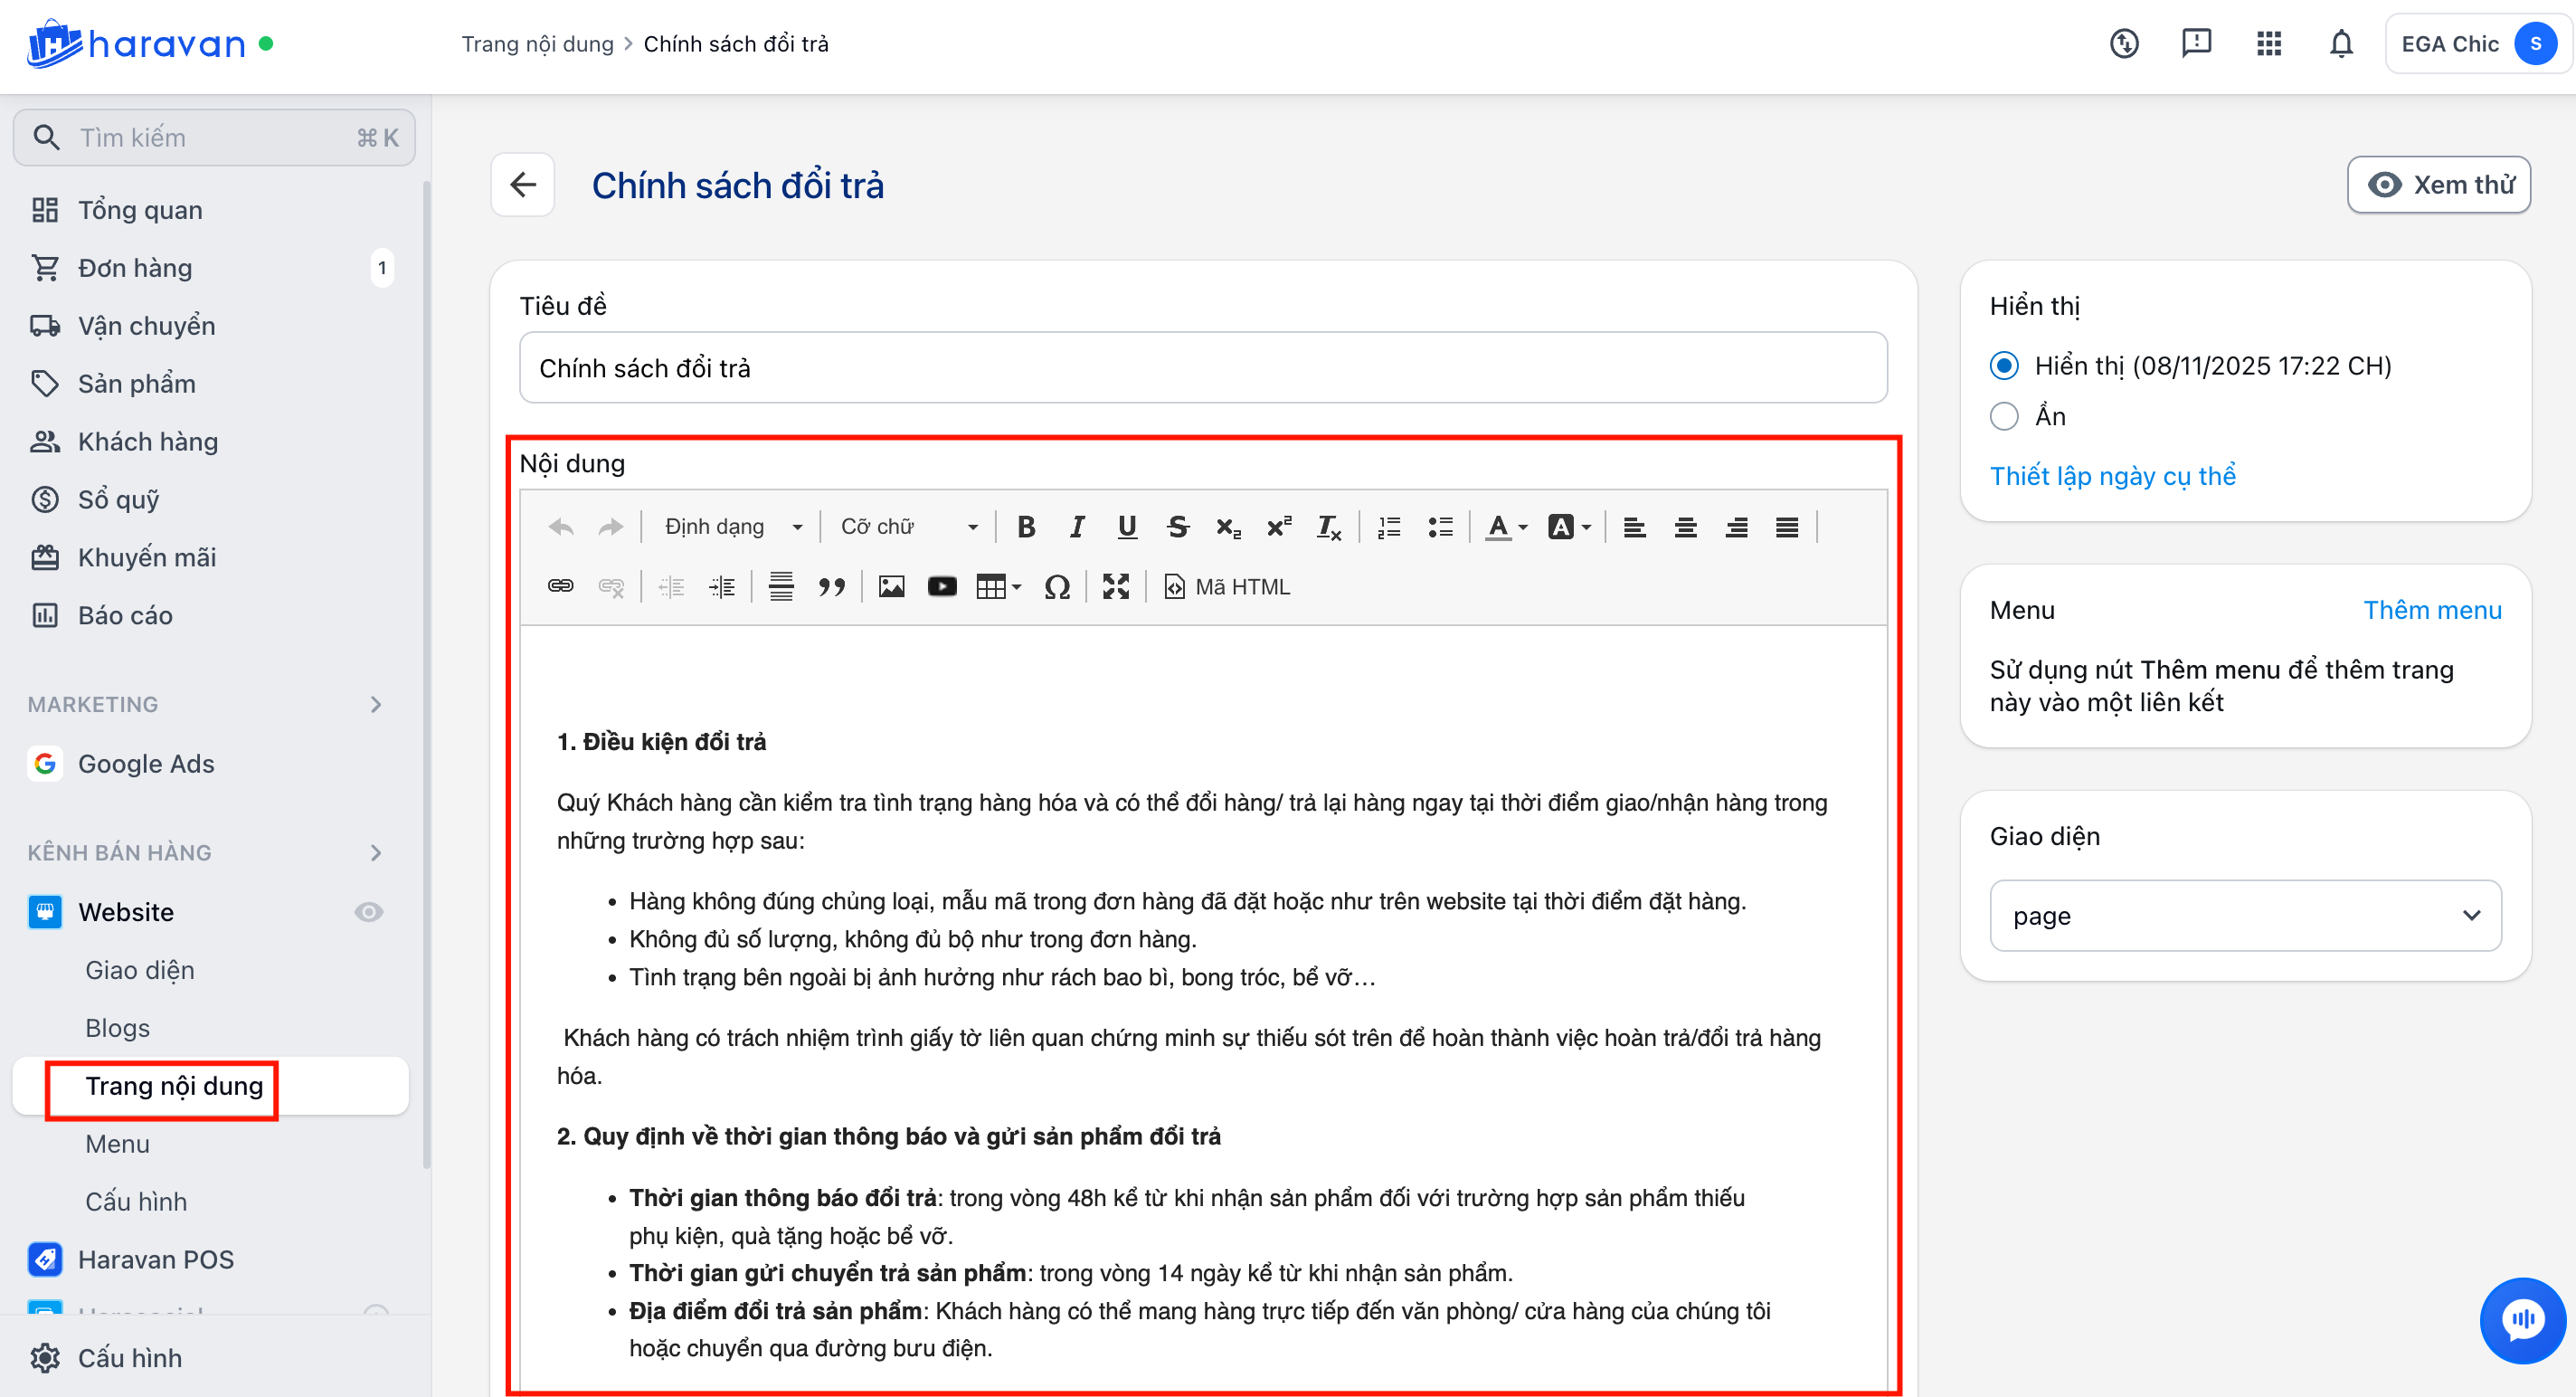
Task: Open the special character omega tool
Action: tap(1057, 587)
